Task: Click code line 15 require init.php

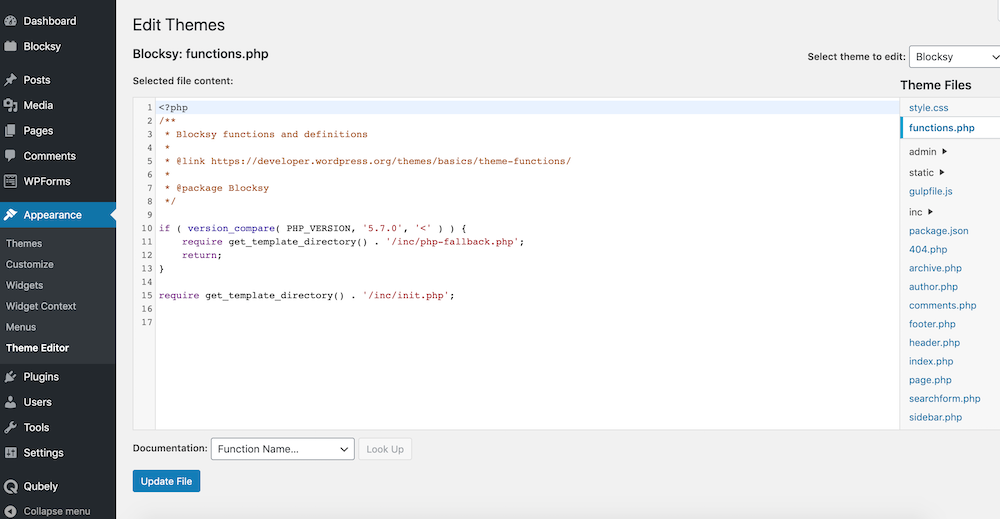Action: pyautogui.click(x=307, y=295)
